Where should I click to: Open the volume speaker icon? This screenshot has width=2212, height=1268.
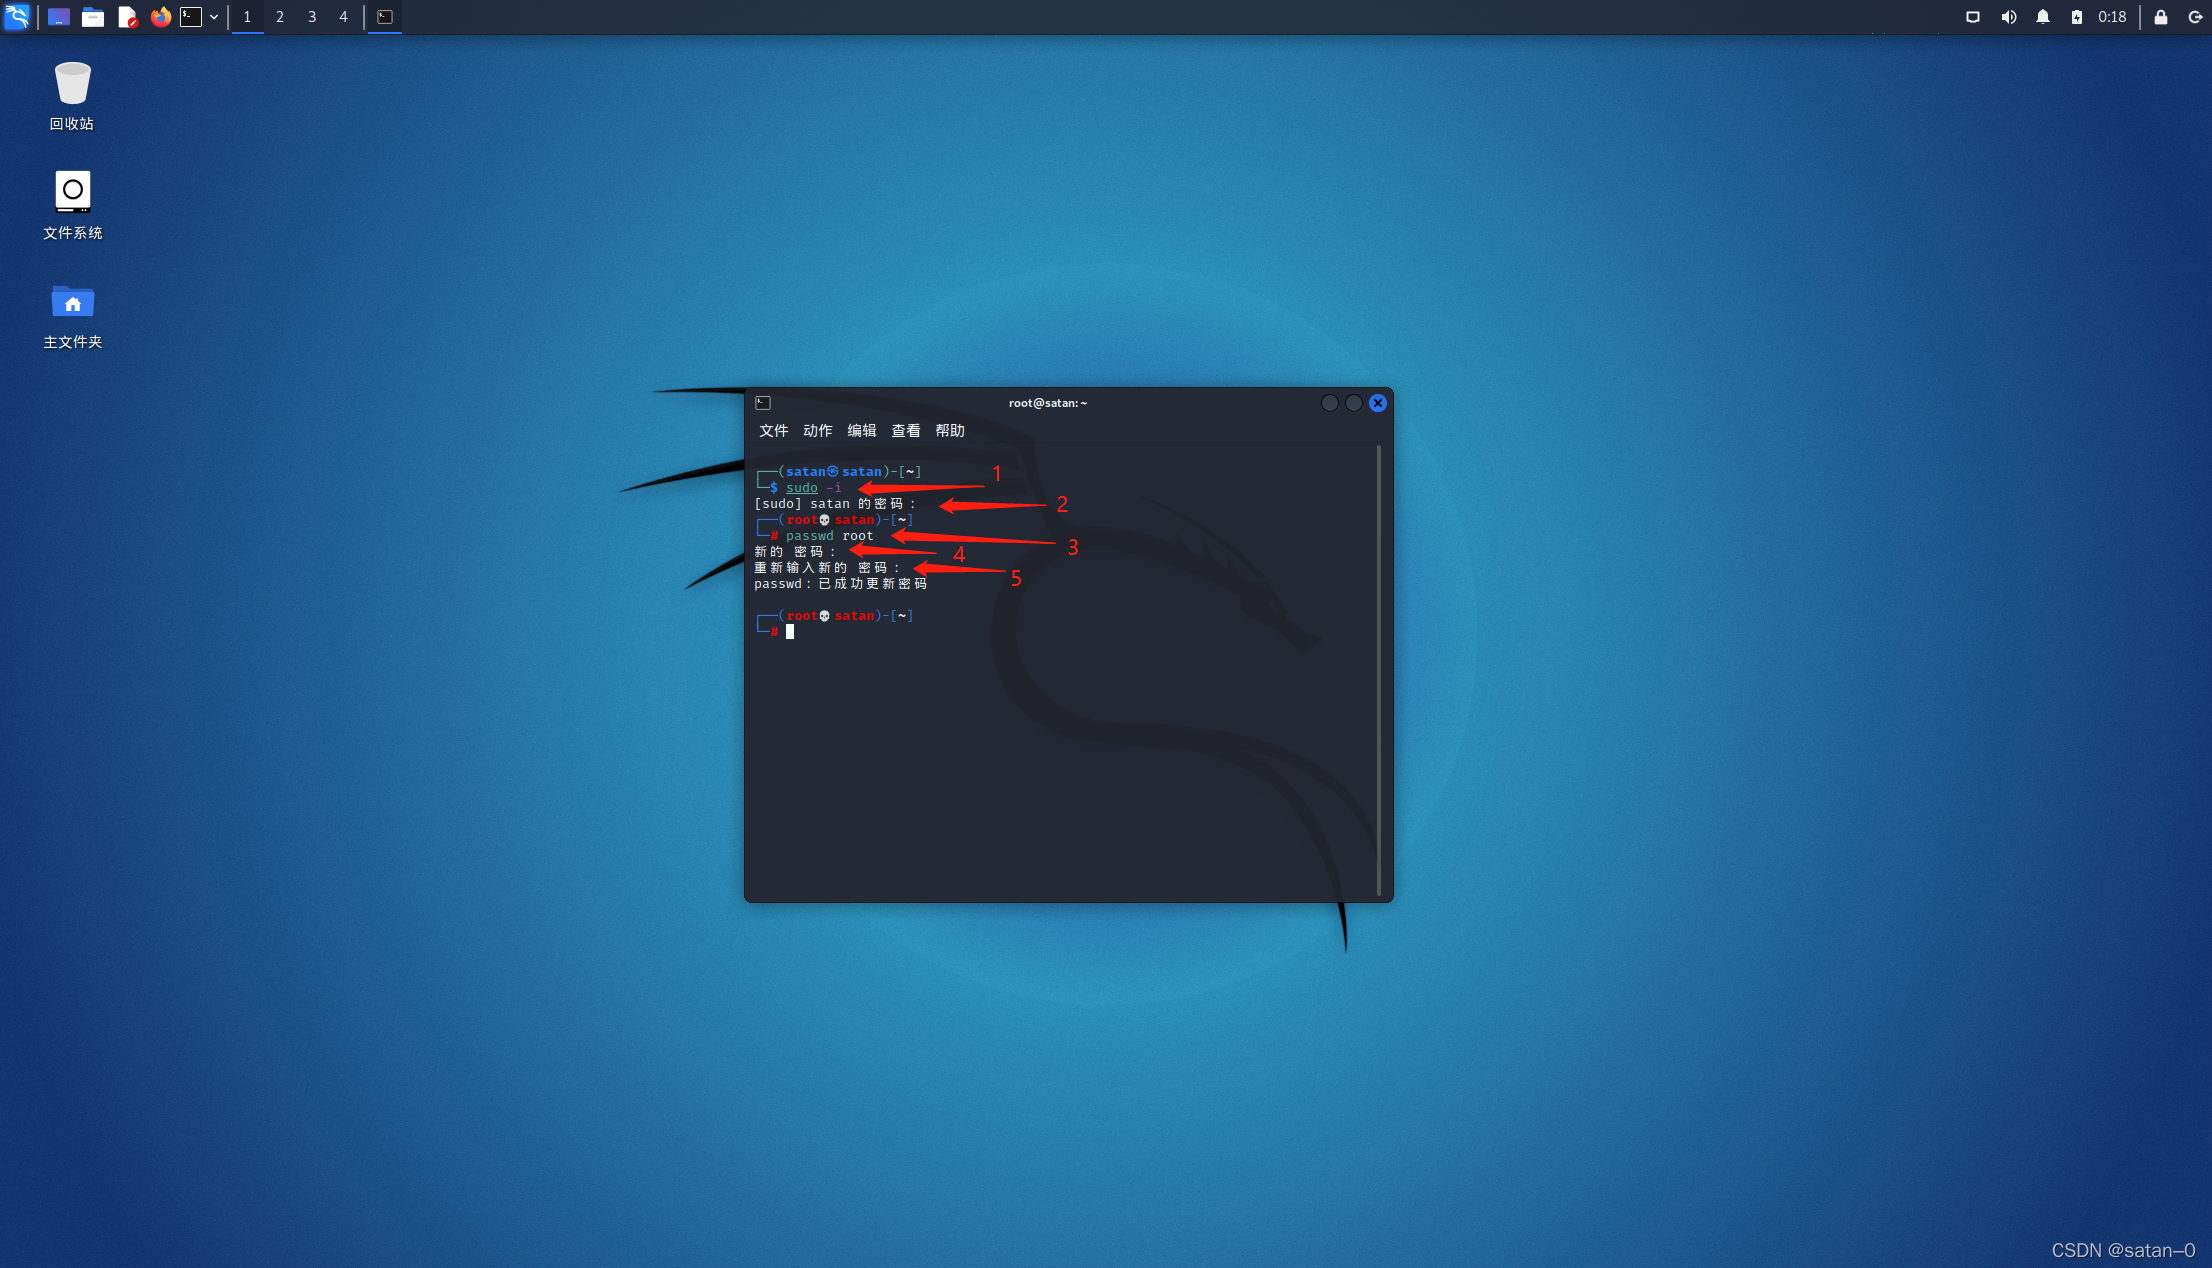pos(2008,16)
